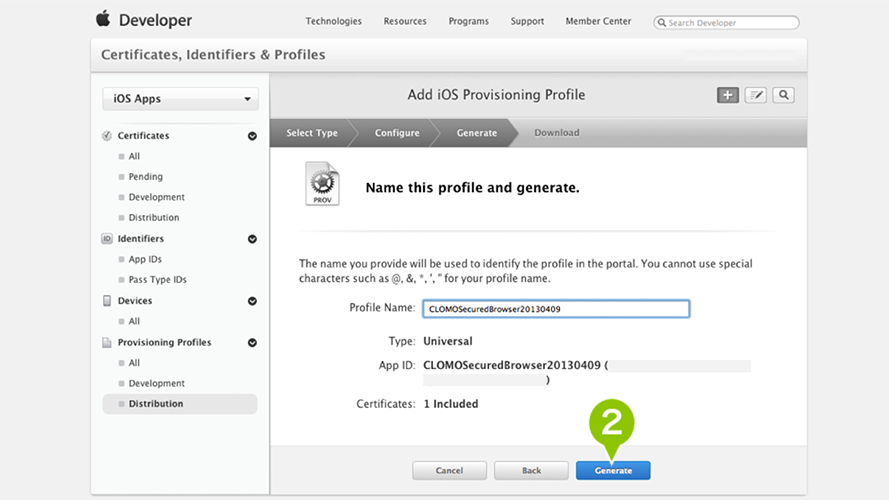889x500 pixels.
Task: Click the "Add iOS Provisioning Profile" title
Action: point(496,95)
